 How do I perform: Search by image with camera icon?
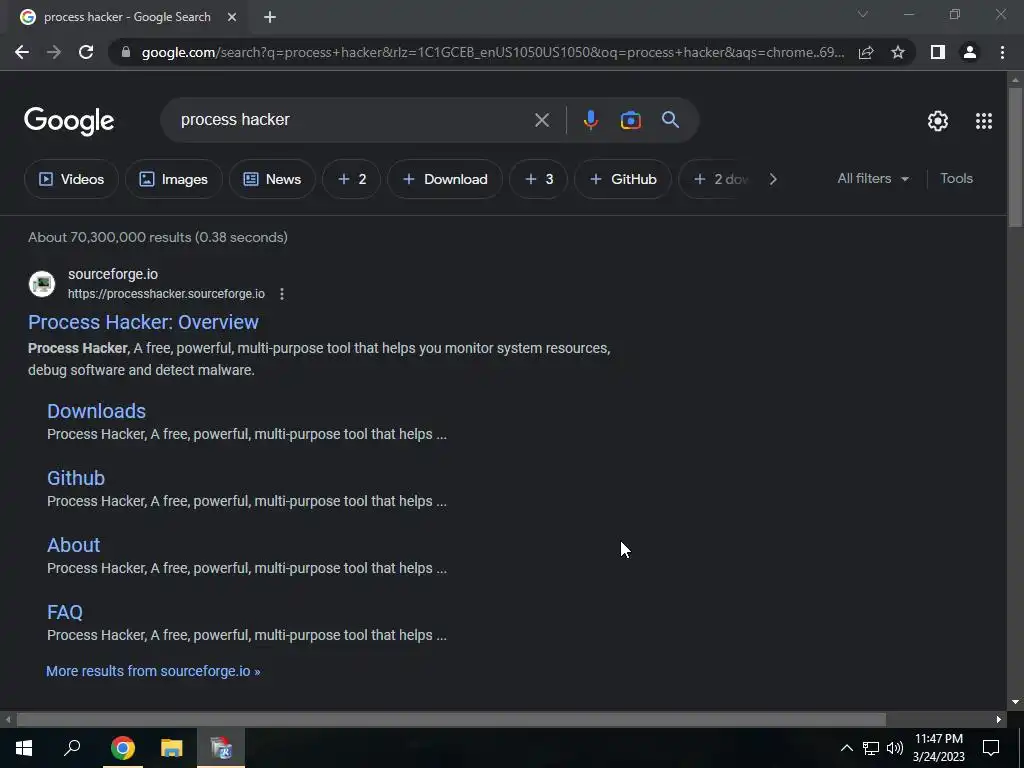pos(630,120)
